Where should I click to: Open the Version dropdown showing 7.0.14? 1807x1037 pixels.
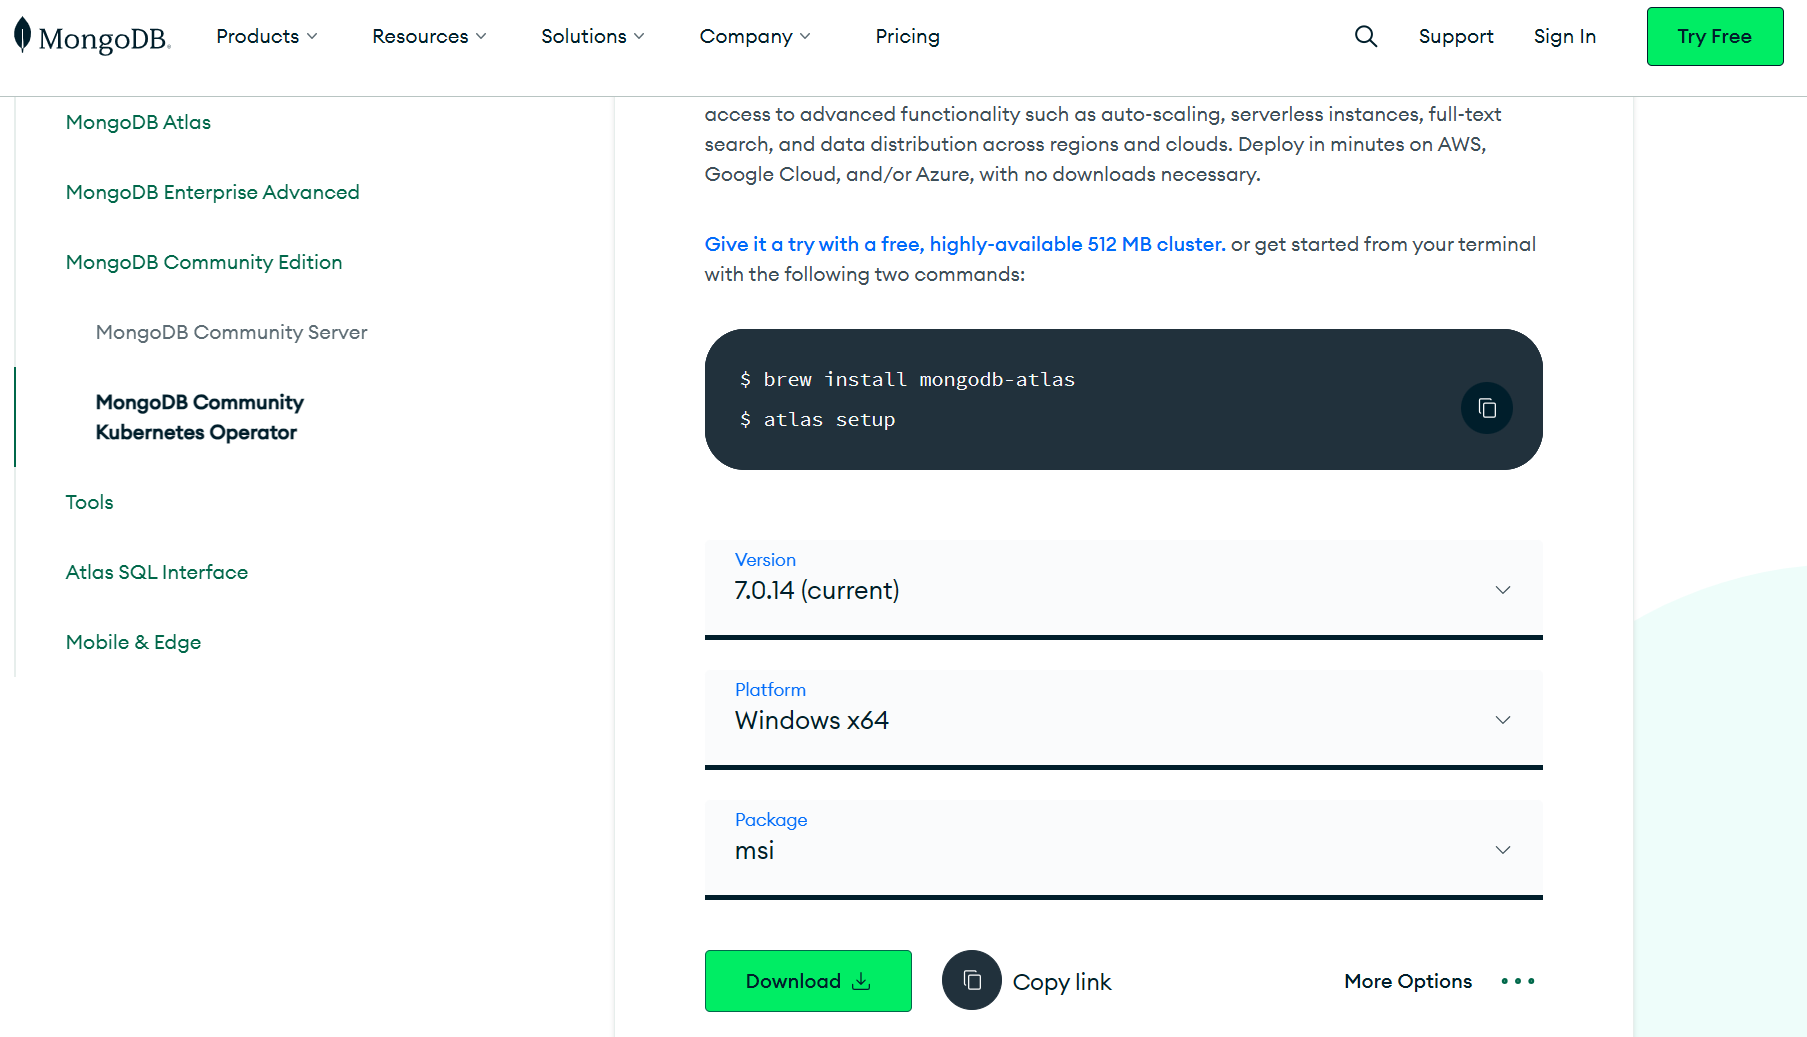pyautogui.click(x=1123, y=589)
